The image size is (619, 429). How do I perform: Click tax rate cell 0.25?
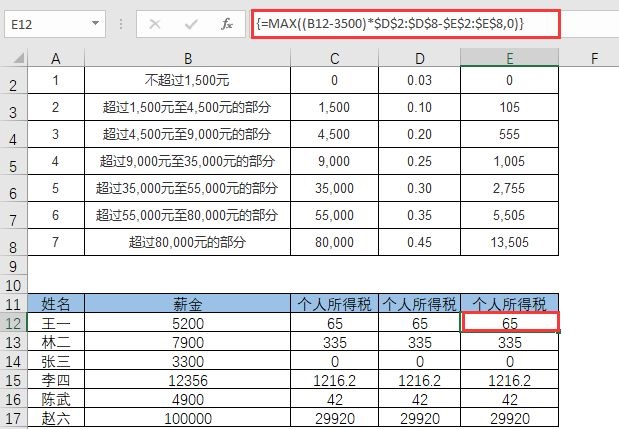tap(419, 161)
